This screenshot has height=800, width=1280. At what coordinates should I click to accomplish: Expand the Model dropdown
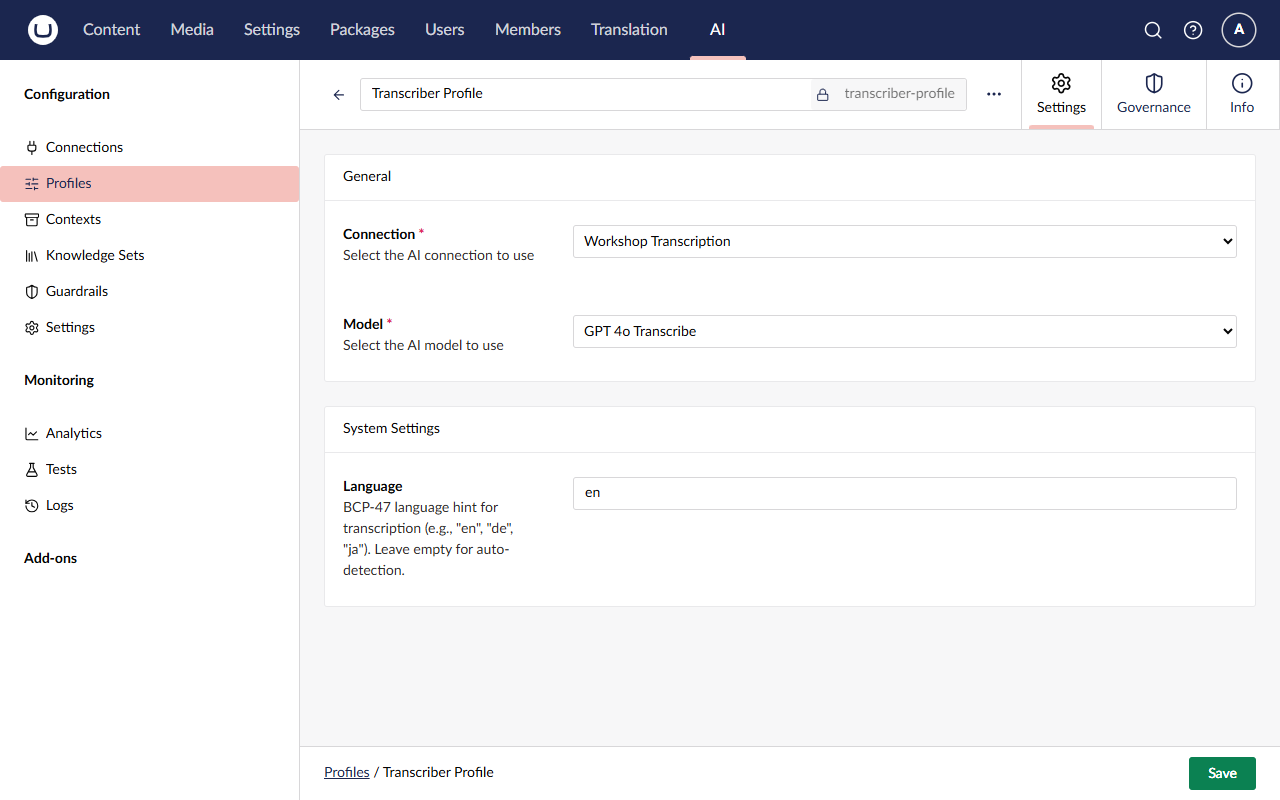[905, 331]
